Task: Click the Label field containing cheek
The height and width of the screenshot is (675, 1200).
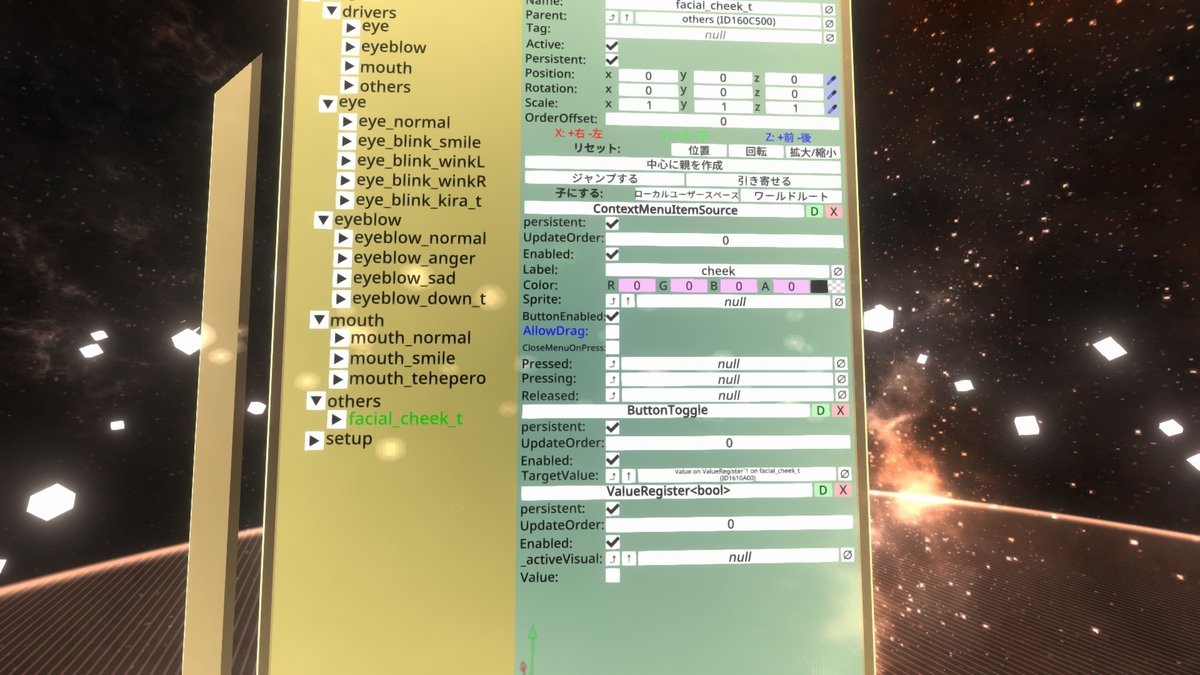Action: (x=718, y=271)
